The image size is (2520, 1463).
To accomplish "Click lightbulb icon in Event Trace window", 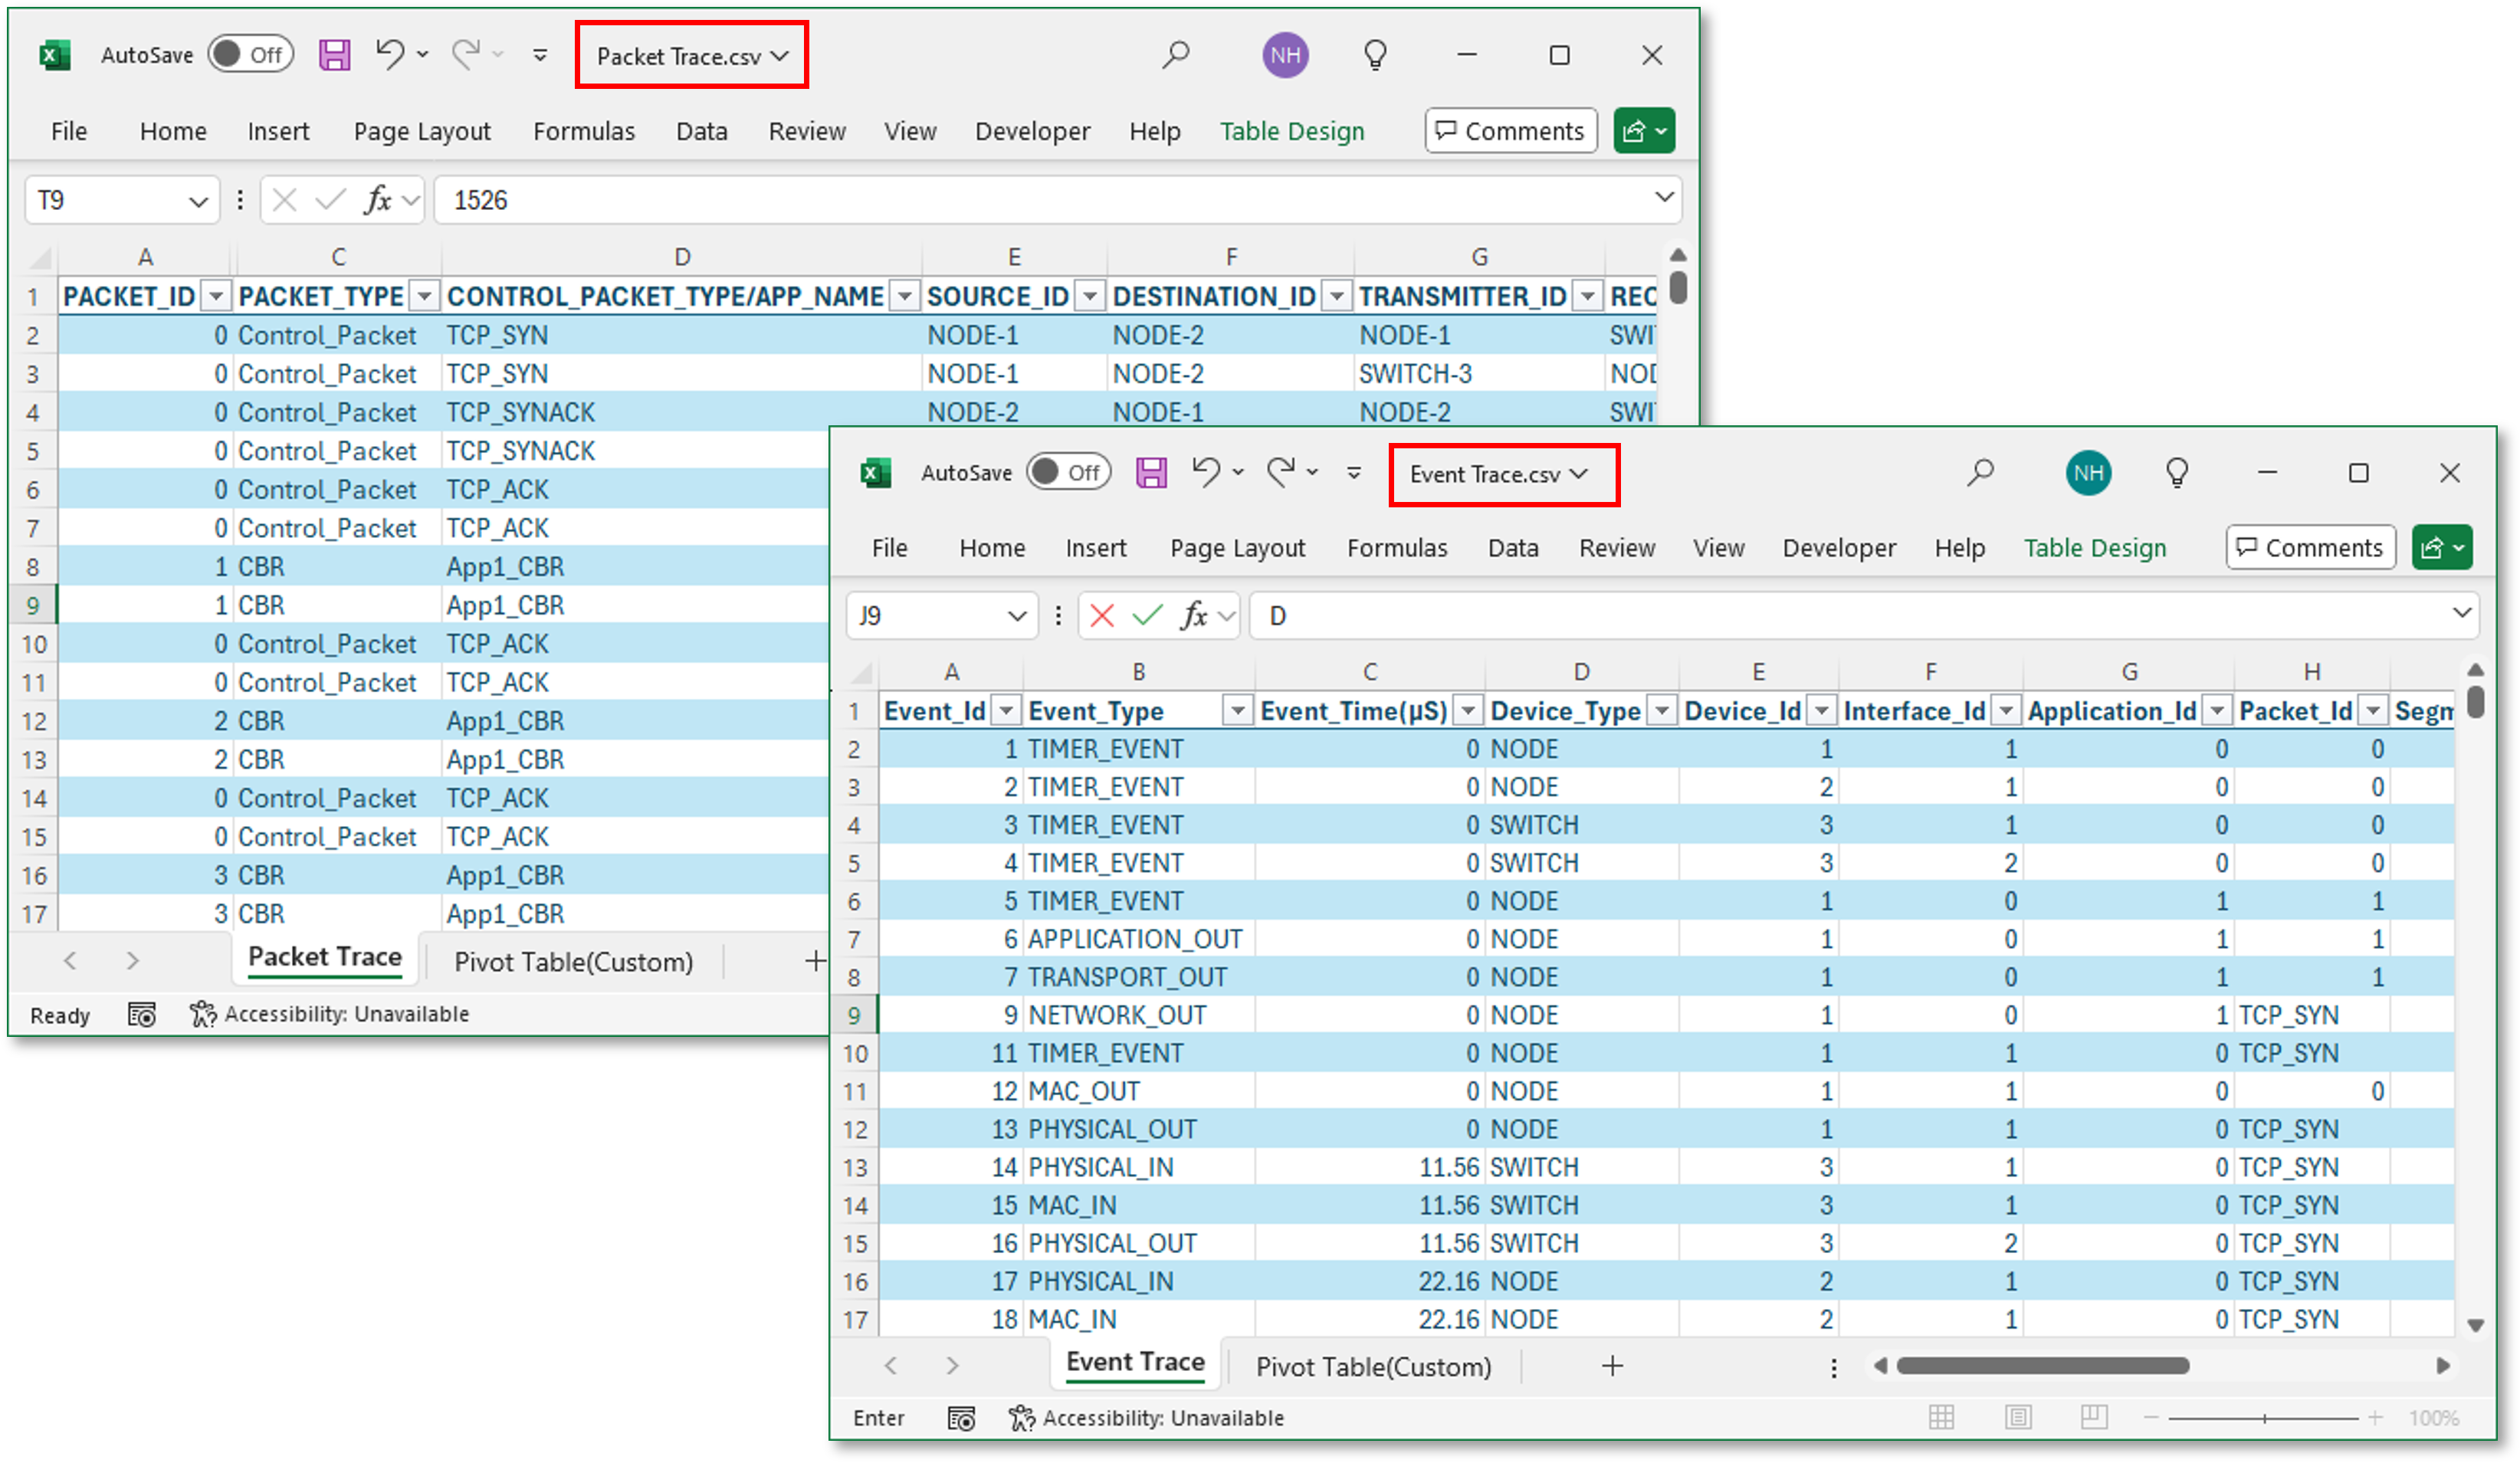I will (x=2176, y=472).
